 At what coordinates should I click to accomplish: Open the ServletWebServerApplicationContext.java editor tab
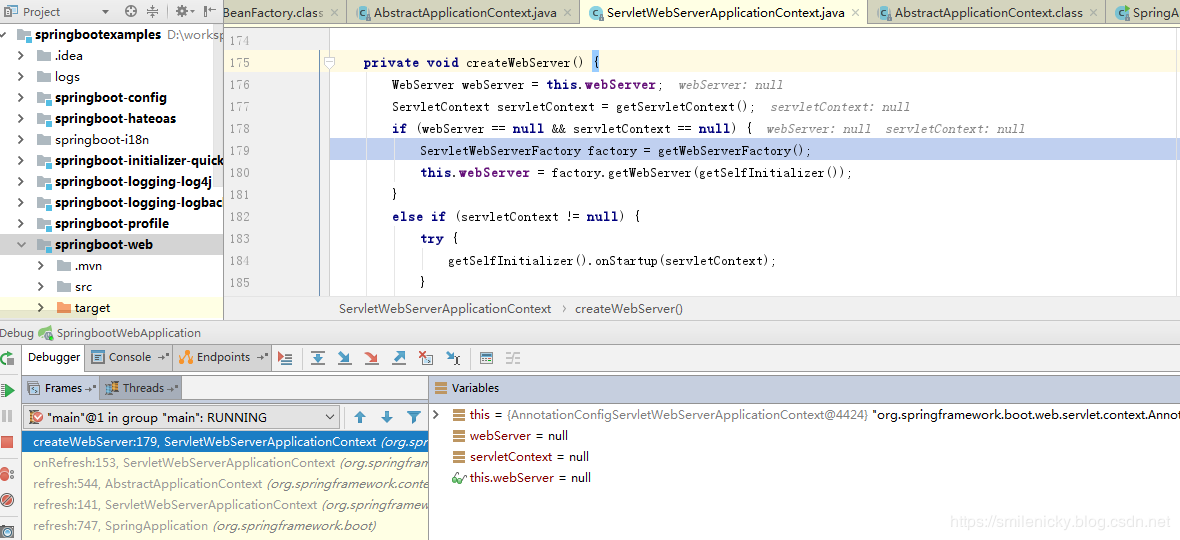point(725,13)
